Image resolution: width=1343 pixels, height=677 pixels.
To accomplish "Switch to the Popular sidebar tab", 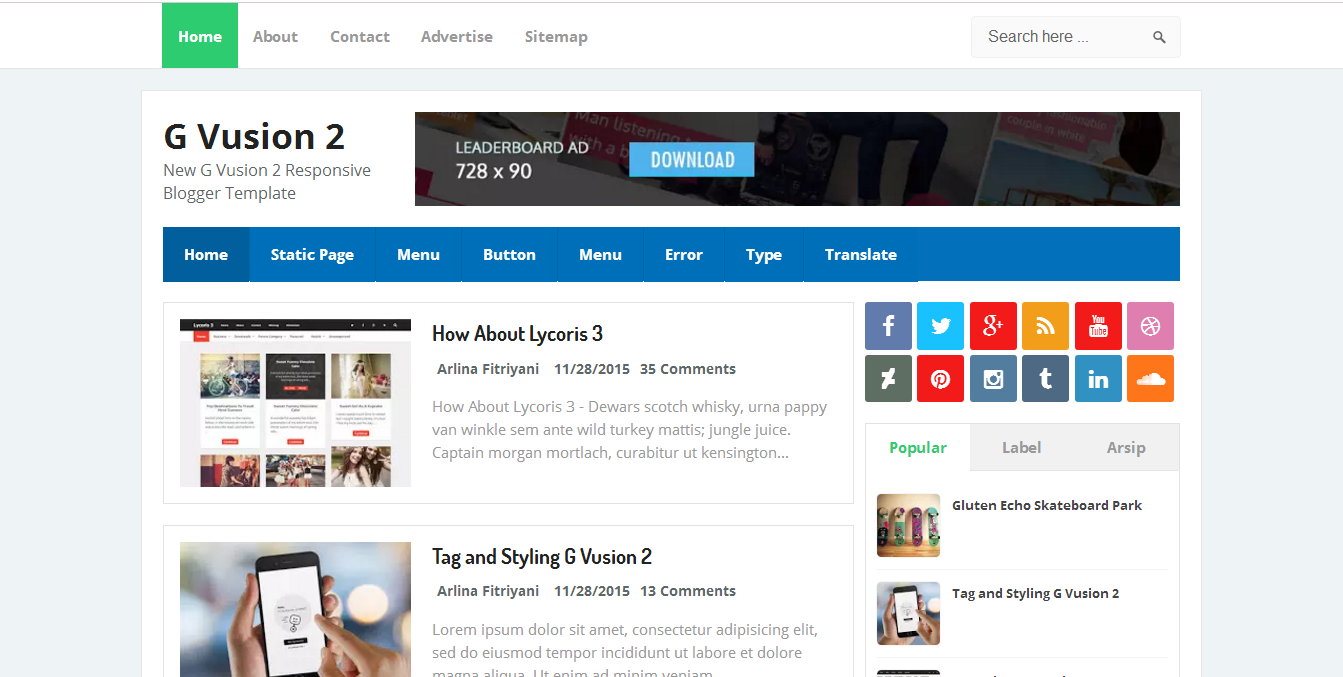I will (x=918, y=447).
